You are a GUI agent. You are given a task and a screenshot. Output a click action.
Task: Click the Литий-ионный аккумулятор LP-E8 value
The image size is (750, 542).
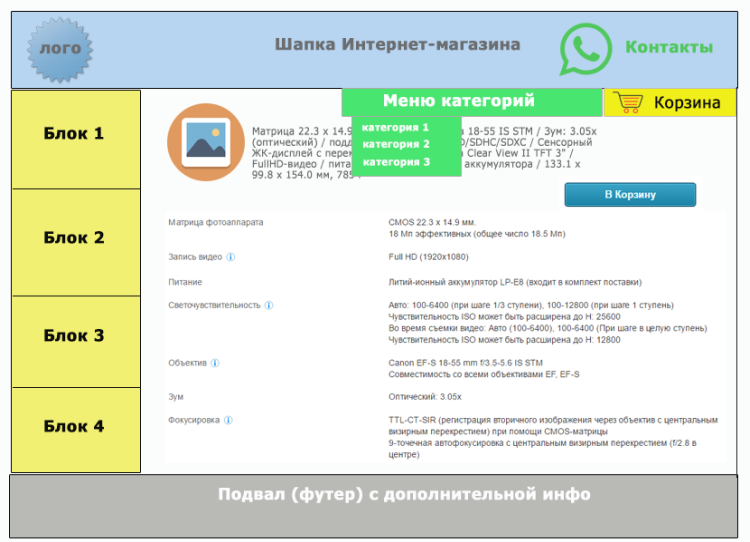coord(515,282)
